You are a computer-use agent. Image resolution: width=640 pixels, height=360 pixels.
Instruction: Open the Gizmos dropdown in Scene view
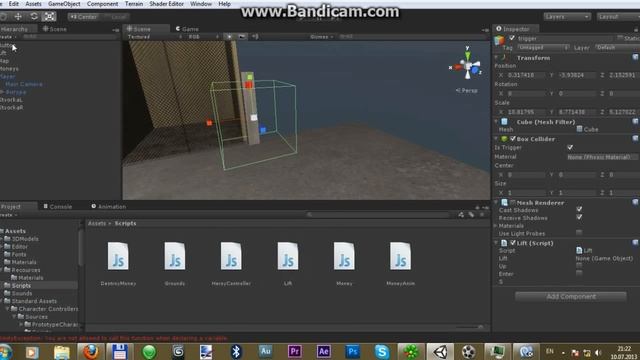tap(322, 37)
